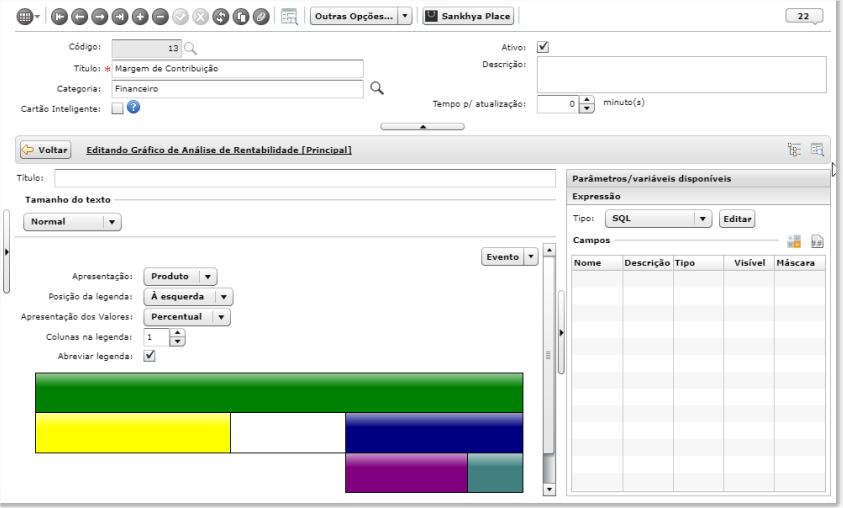
Task: Expand the left side panel arrow
Action: coord(6,252)
